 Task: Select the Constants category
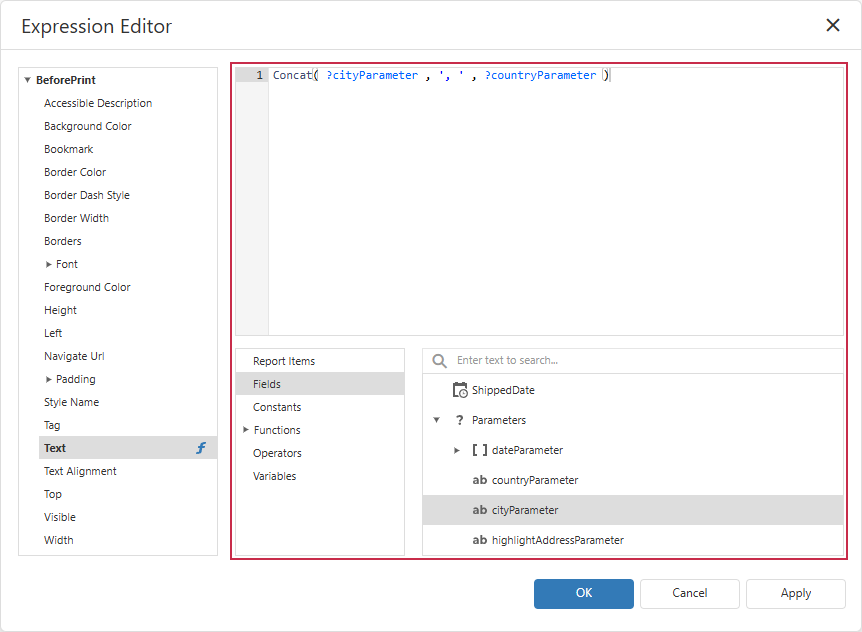point(320,407)
